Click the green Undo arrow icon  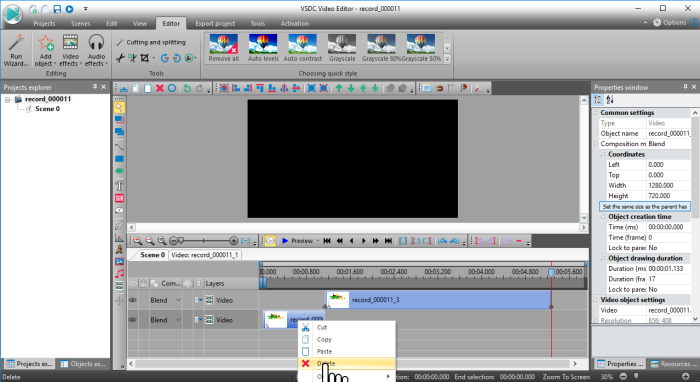[187, 88]
